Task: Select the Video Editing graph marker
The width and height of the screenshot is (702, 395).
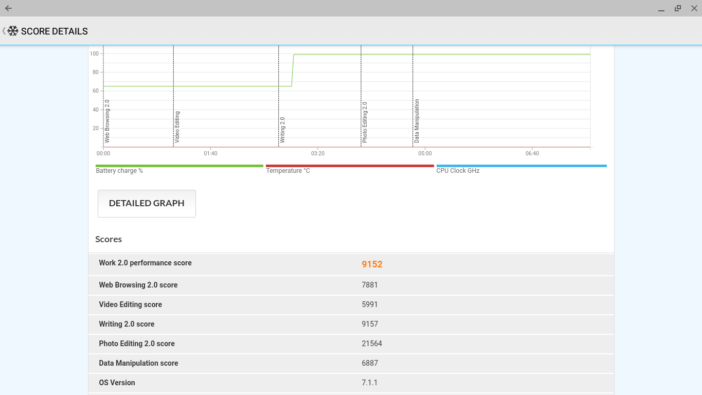Action: (x=177, y=127)
